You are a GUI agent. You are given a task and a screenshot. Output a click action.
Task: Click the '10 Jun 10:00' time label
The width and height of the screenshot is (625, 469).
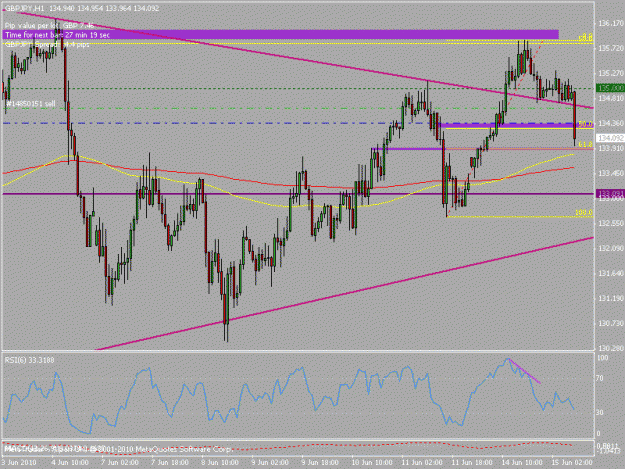(371, 463)
